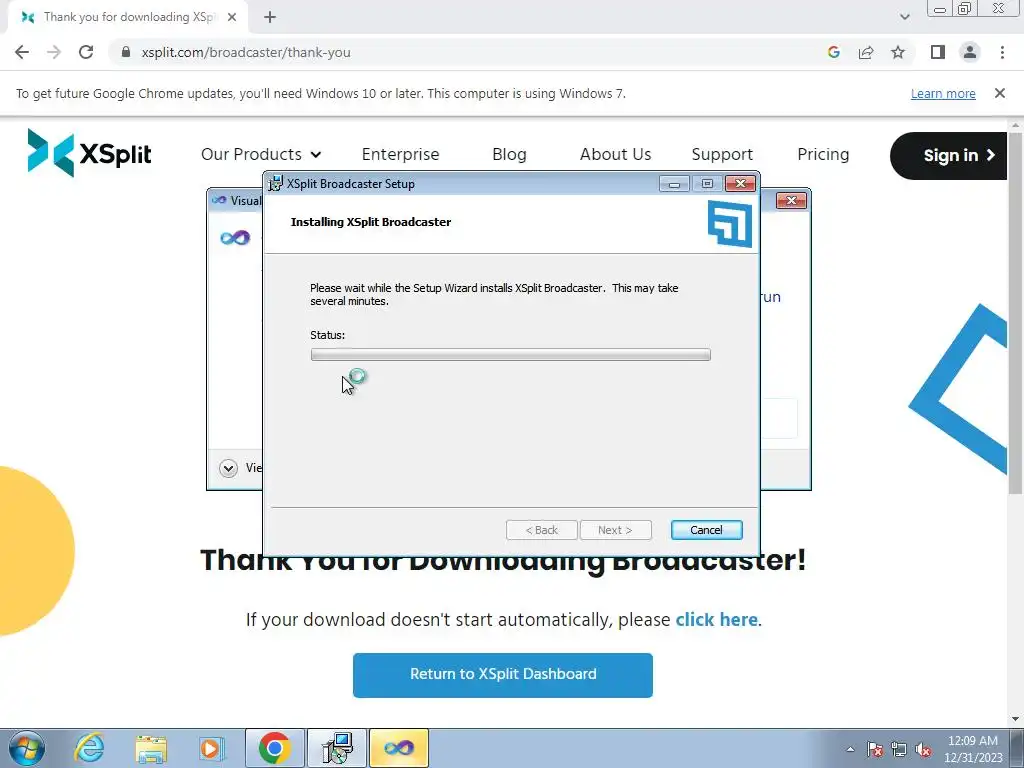Click the installation status progress bar

[x=511, y=355]
